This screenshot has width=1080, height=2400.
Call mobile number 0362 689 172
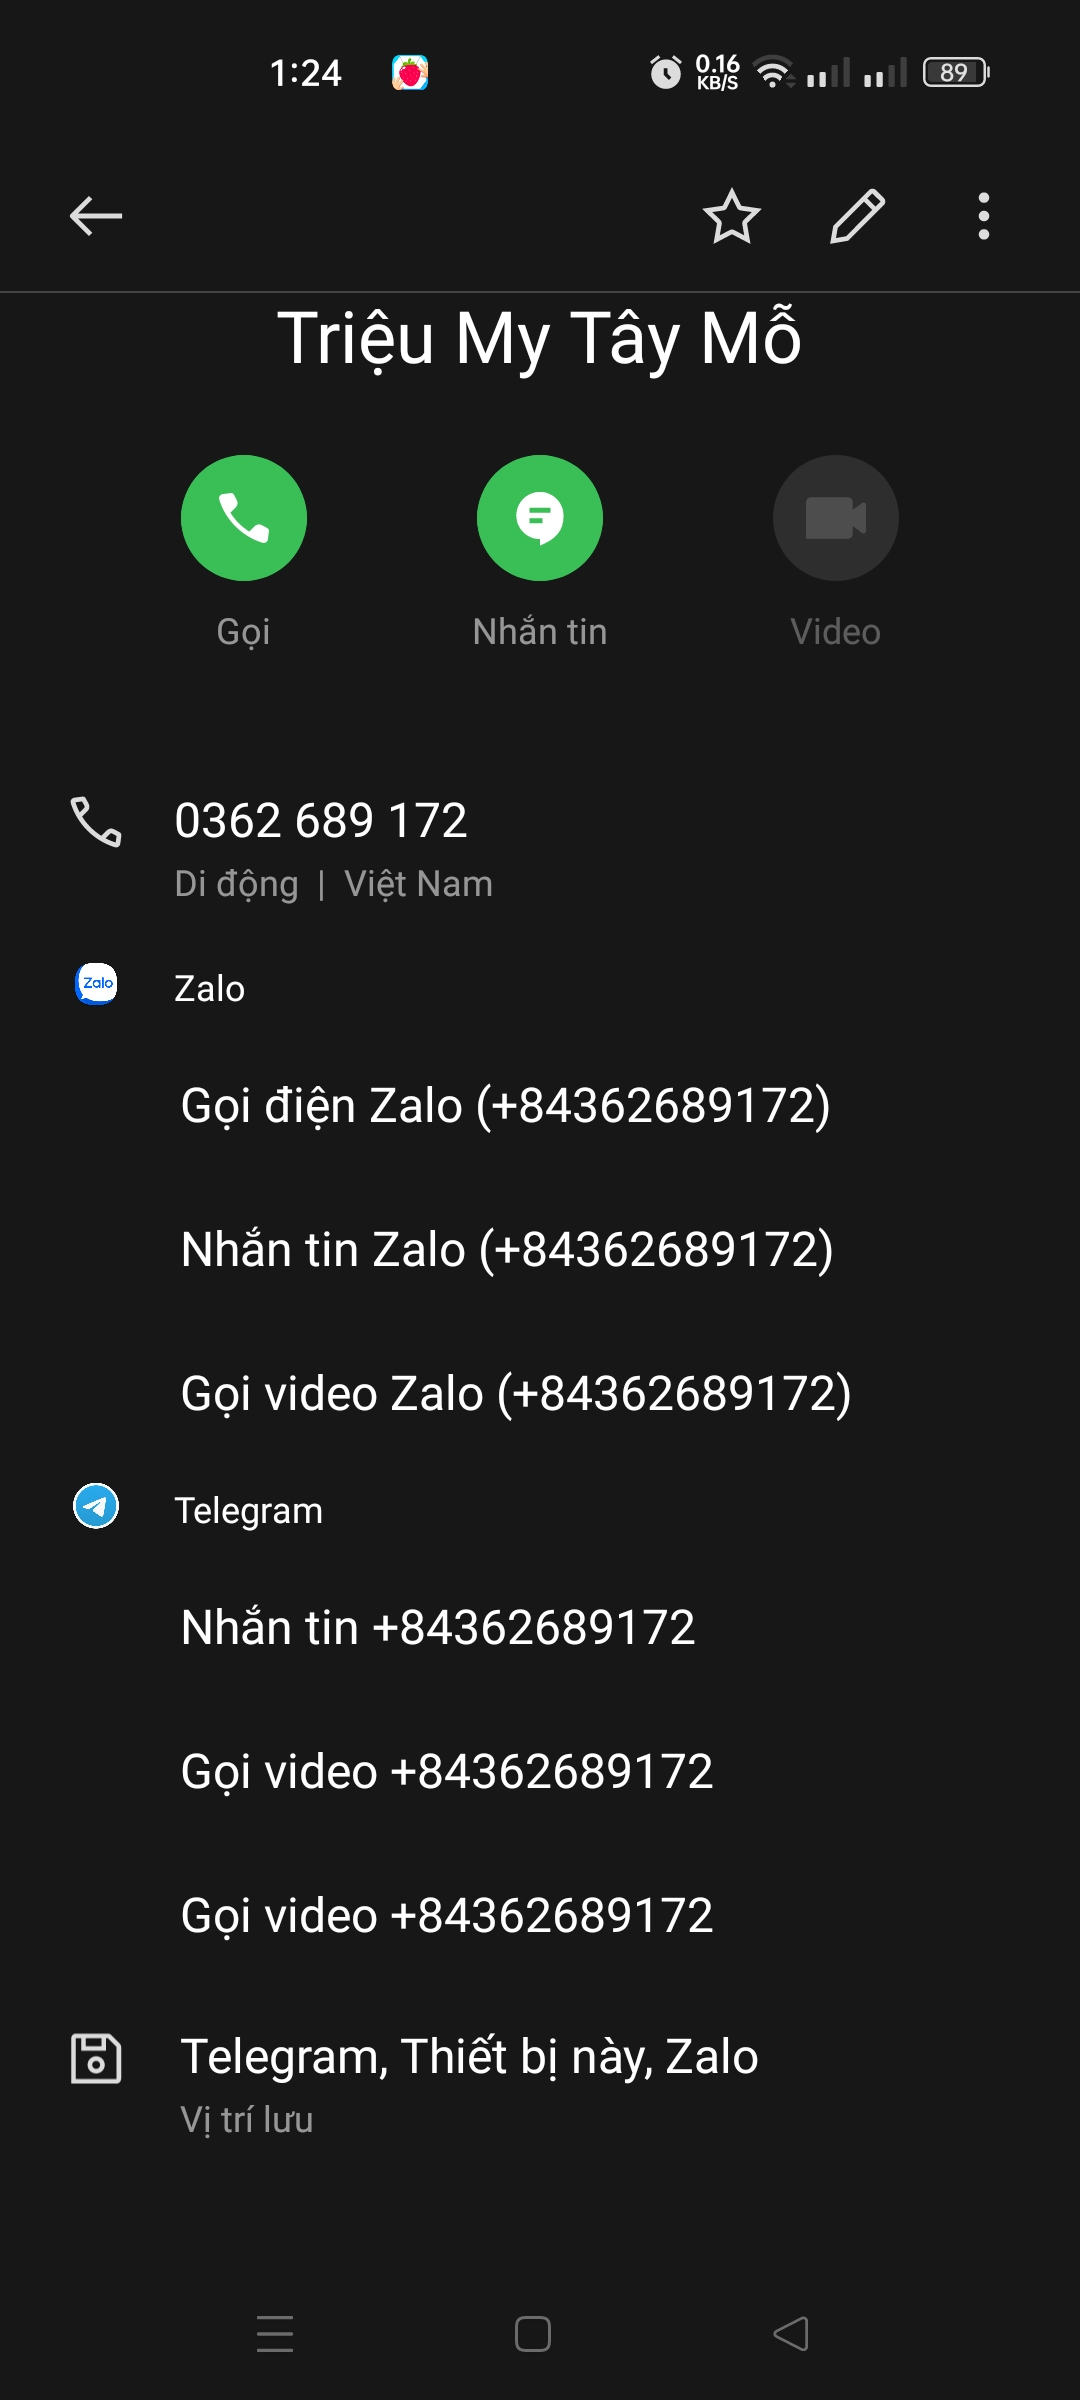pos(540,848)
